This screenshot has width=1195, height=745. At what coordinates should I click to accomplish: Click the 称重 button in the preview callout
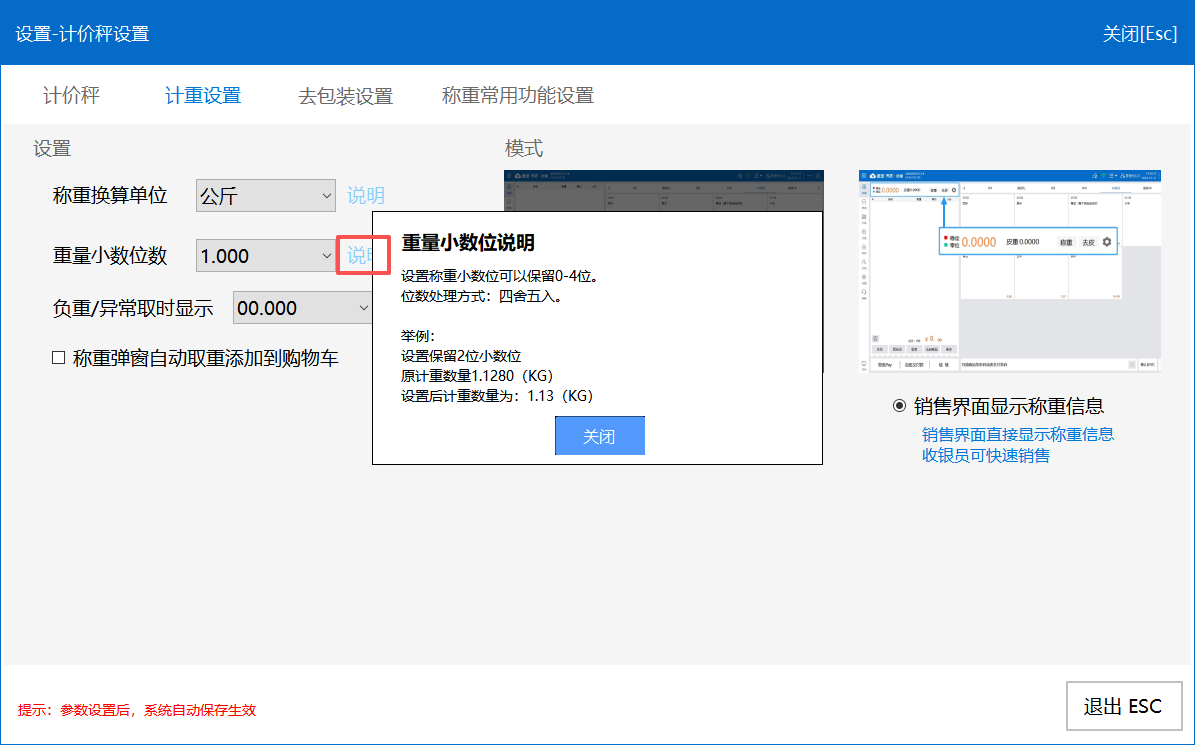[x=1066, y=242]
